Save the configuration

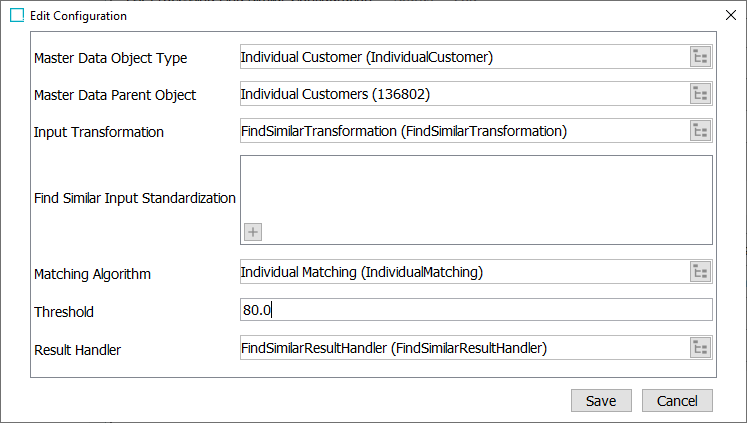(x=601, y=400)
